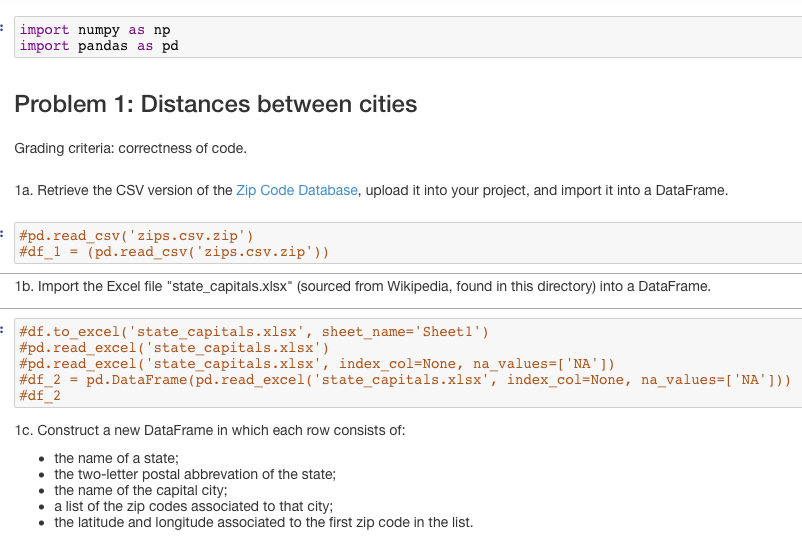Click the line 'import pandas as pd'
This screenshot has height=552, width=802.
coord(99,46)
